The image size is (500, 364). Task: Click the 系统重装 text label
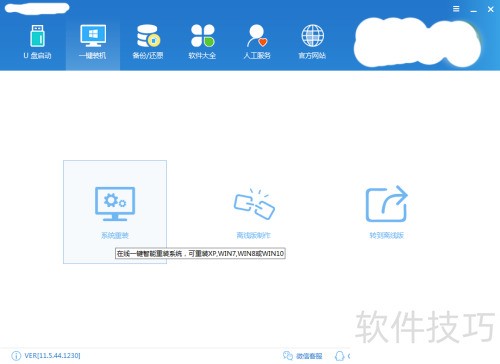(115, 236)
